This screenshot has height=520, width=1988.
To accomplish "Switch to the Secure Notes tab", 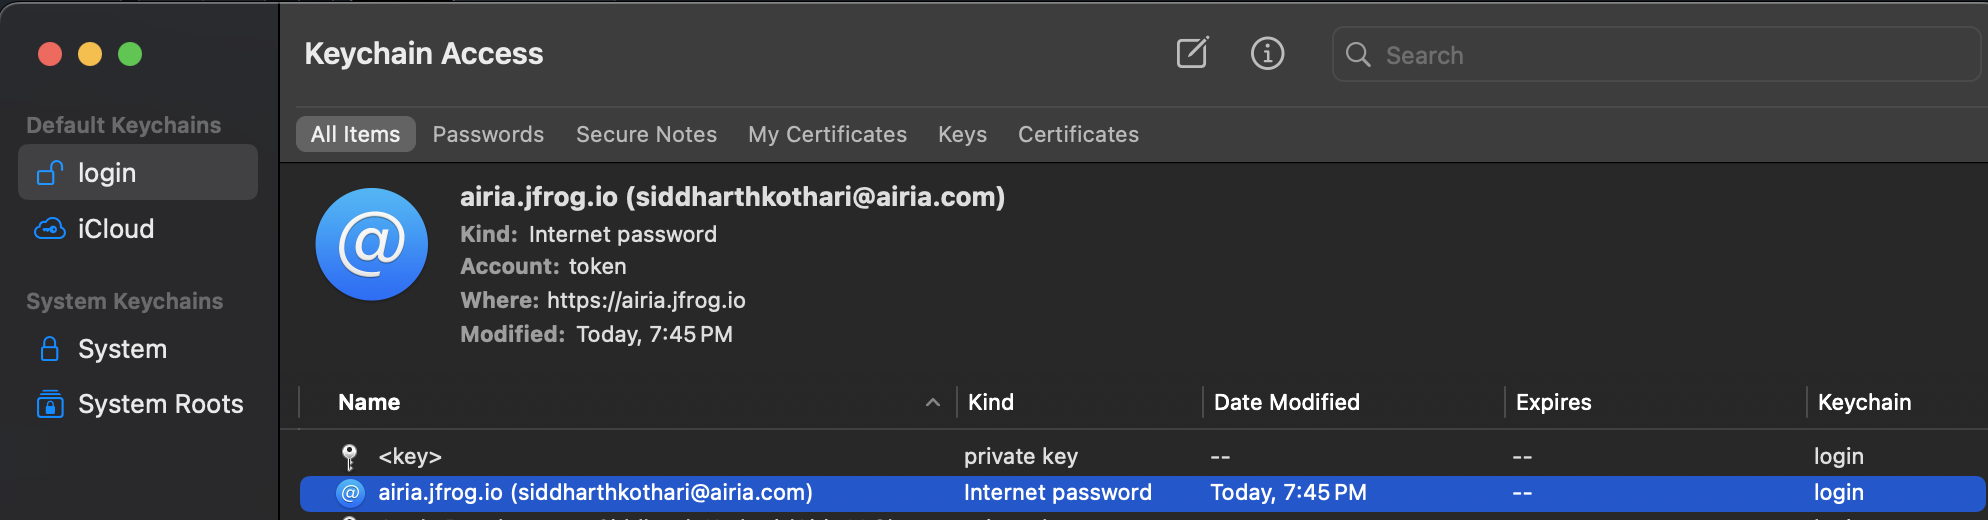I will pyautogui.click(x=646, y=134).
